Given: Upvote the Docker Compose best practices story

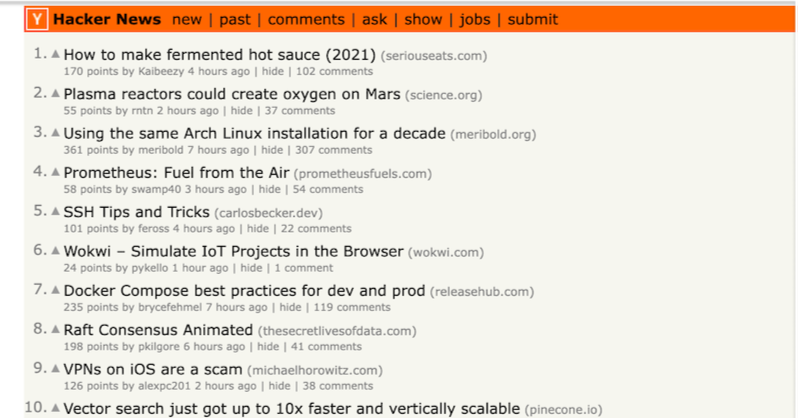Looking at the screenshot, I should click(55, 291).
